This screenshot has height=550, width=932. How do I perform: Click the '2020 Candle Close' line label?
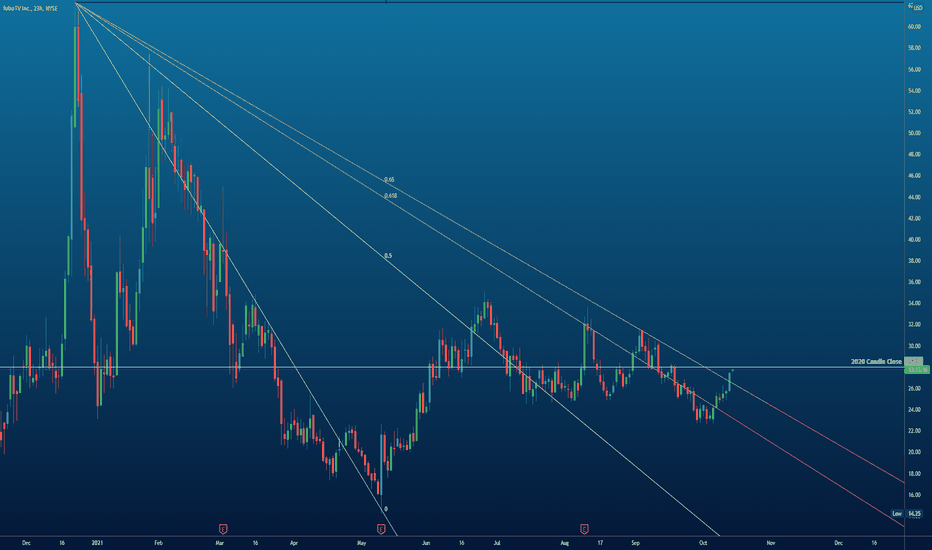coord(876,362)
